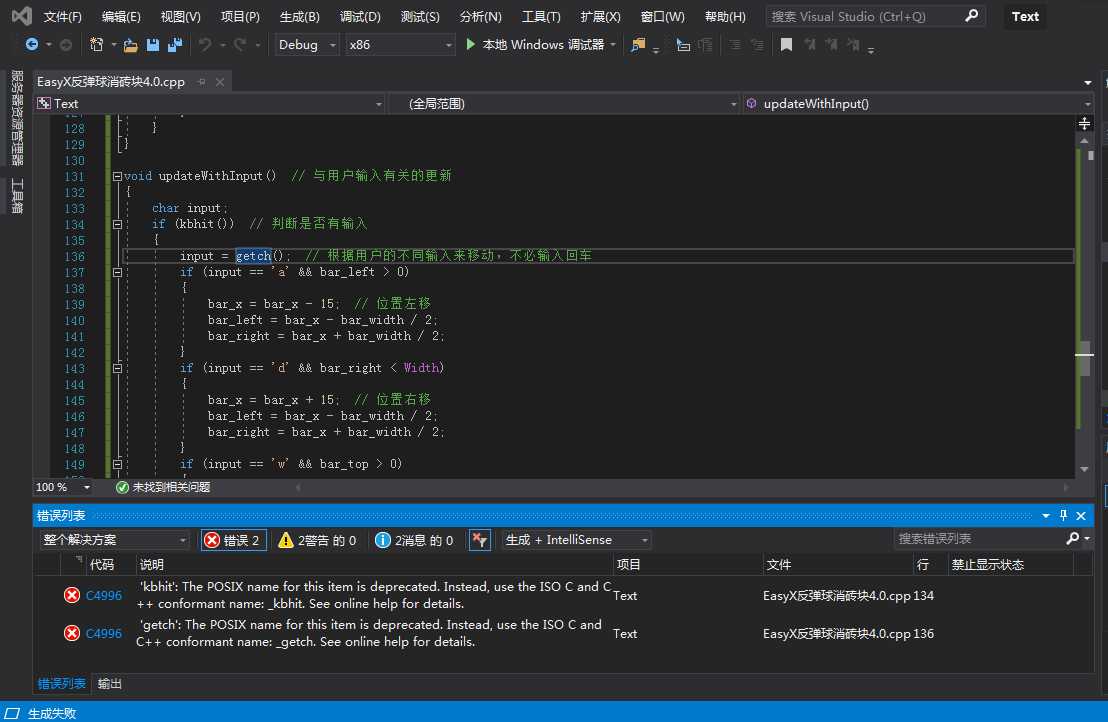Collapse the if input equals 'a' block
This screenshot has width=1108, height=722.
tap(117, 272)
